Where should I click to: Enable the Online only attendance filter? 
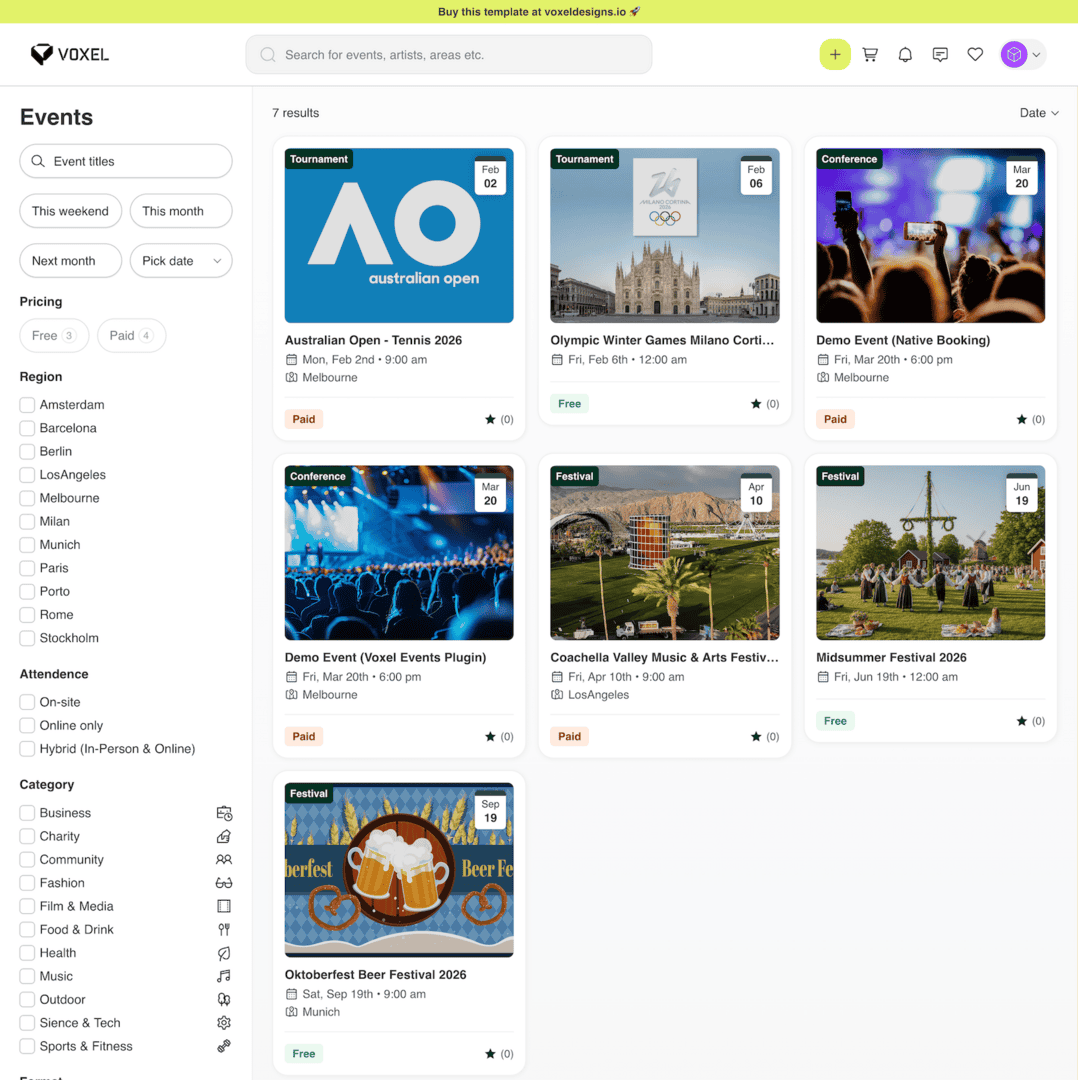coord(28,726)
